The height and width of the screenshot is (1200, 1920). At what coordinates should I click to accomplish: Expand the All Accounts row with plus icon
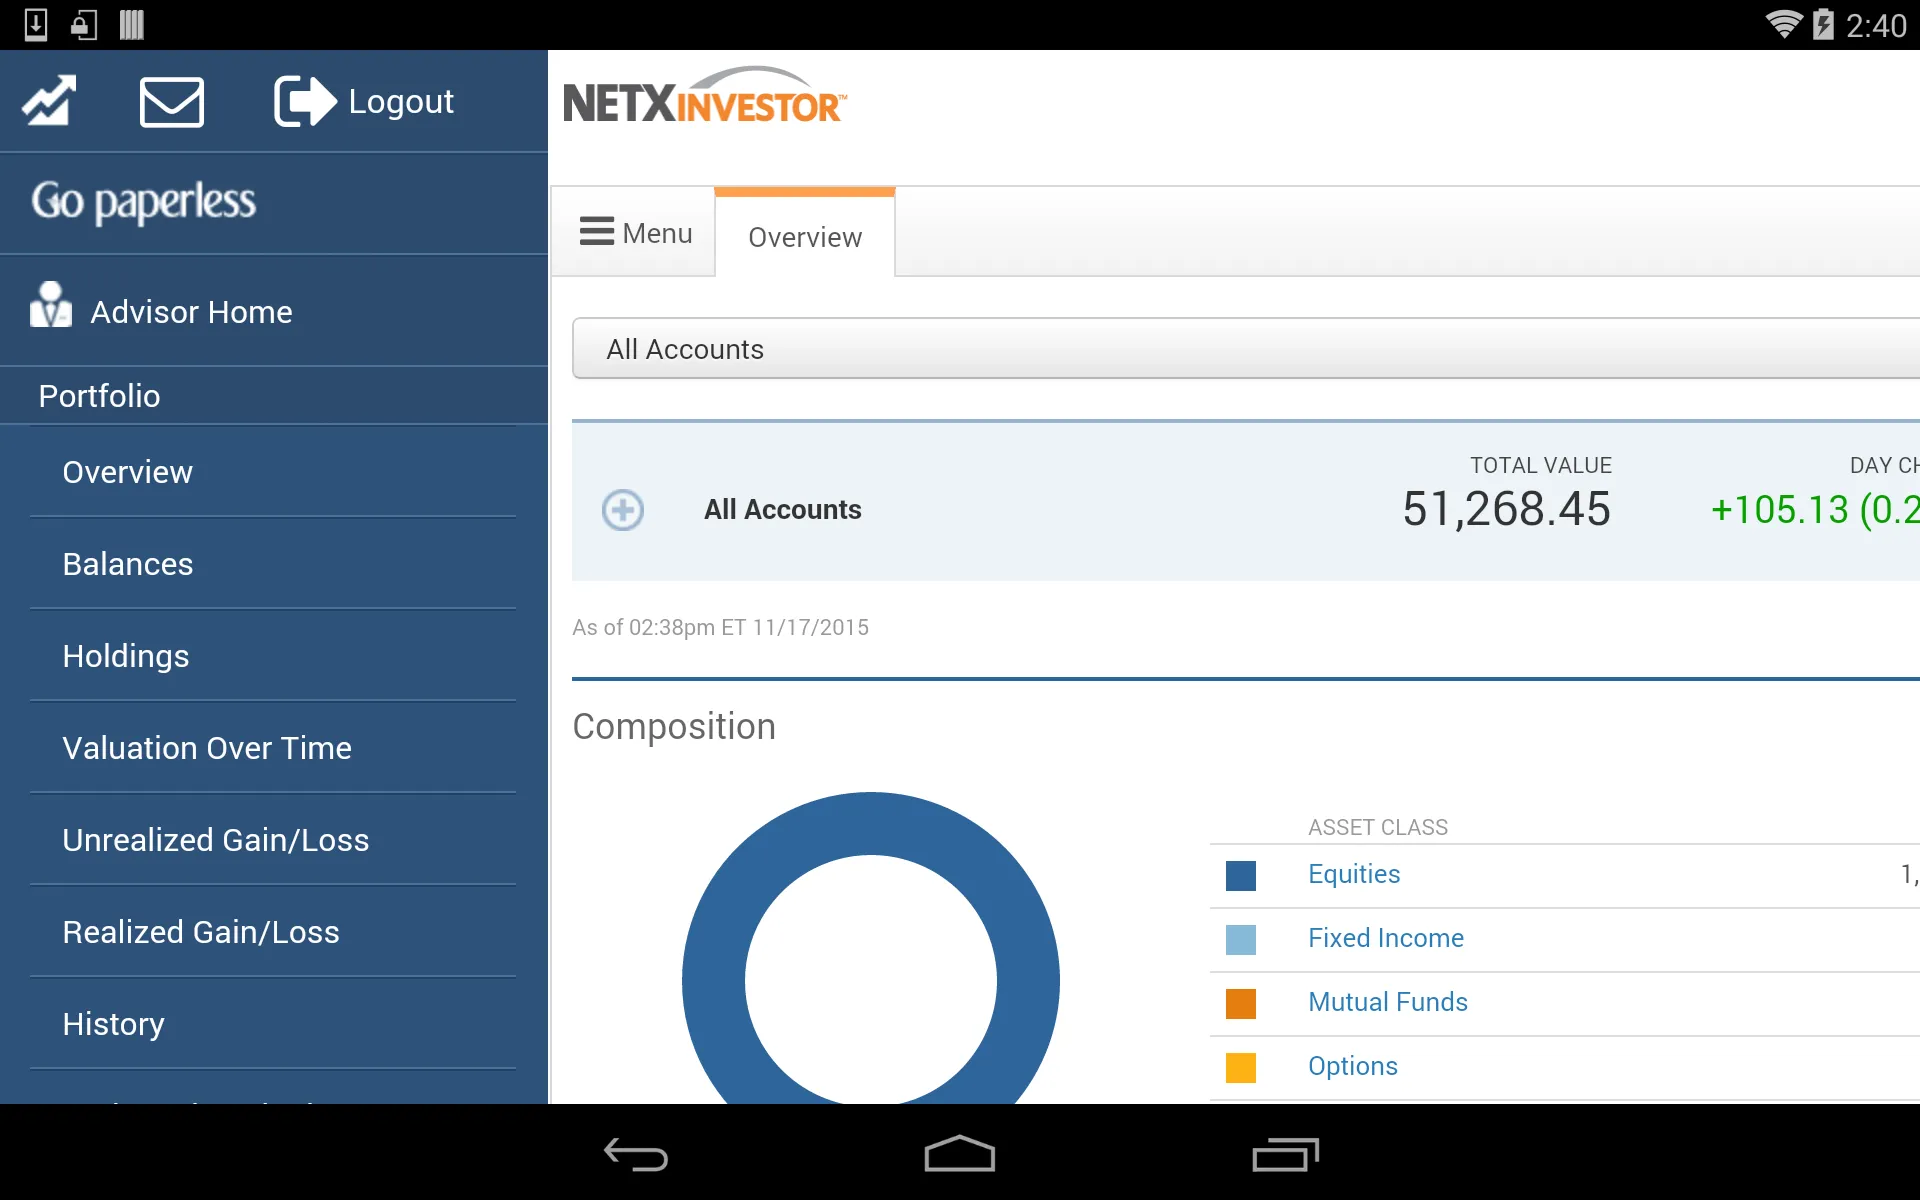tap(622, 510)
